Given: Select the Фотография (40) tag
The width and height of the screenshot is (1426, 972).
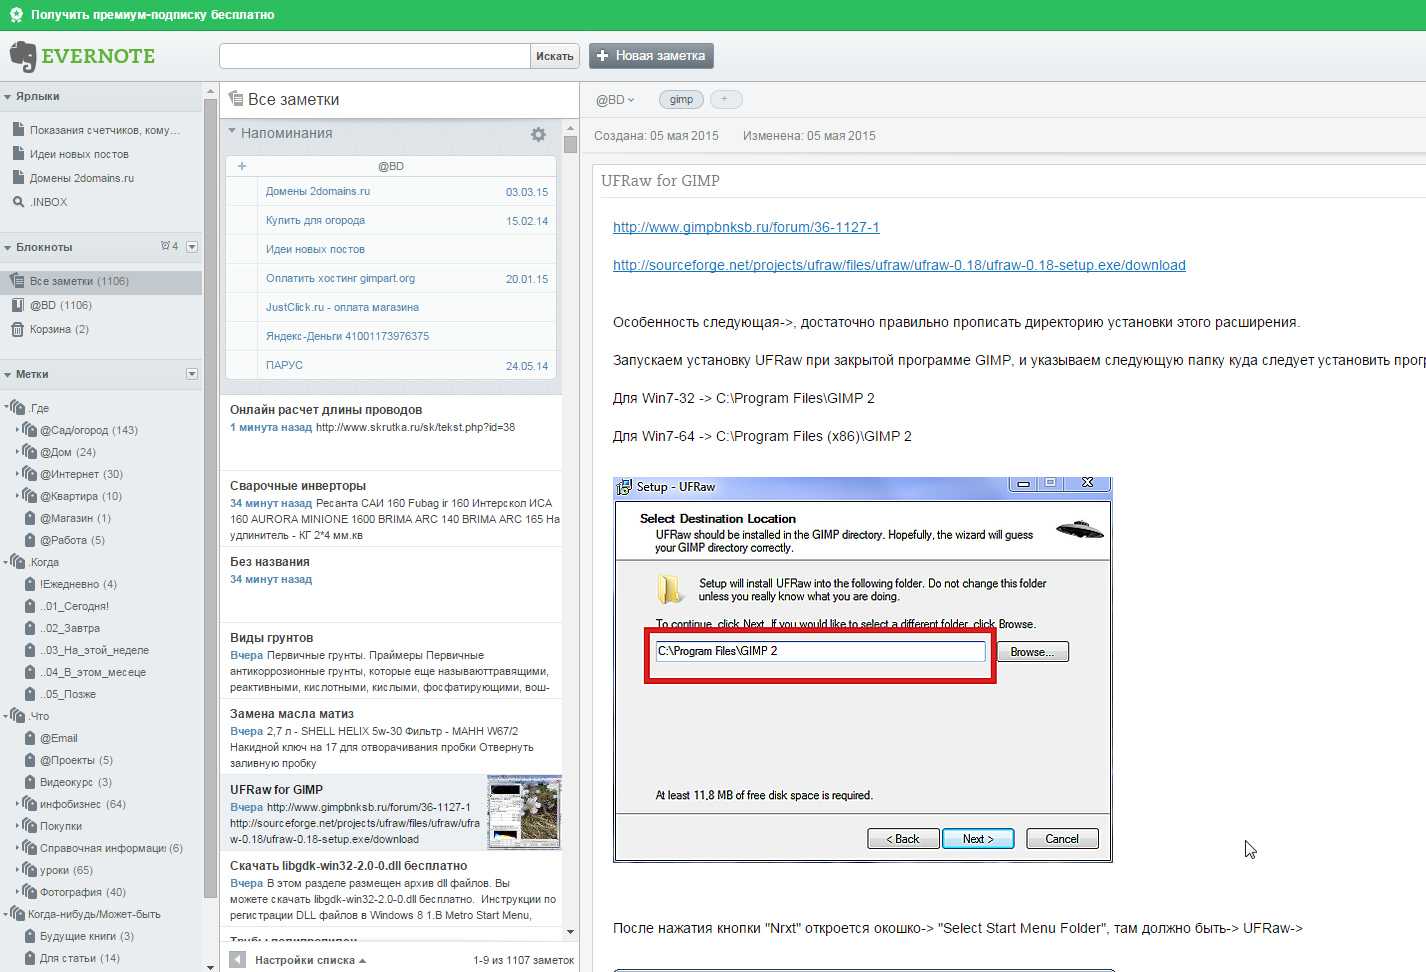Looking at the screenshot, I should 83,892.
